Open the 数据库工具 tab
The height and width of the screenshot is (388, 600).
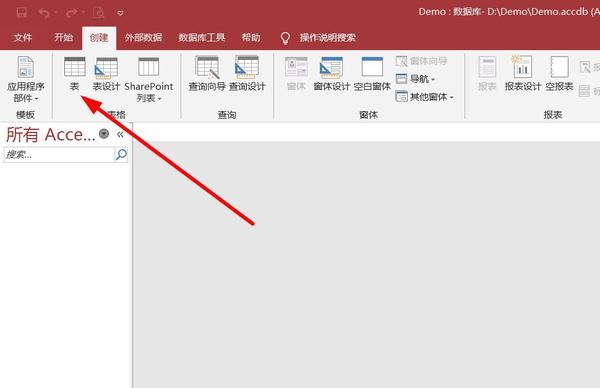202,37
